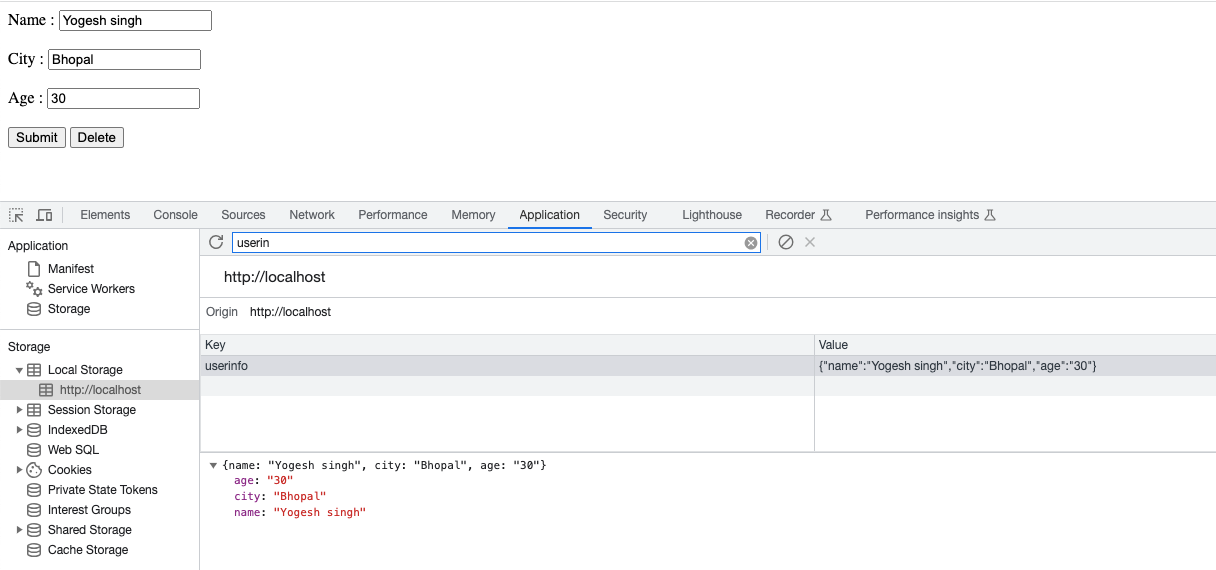
Task: Click the Cache Storage icon
Action: tap(34, 550)
